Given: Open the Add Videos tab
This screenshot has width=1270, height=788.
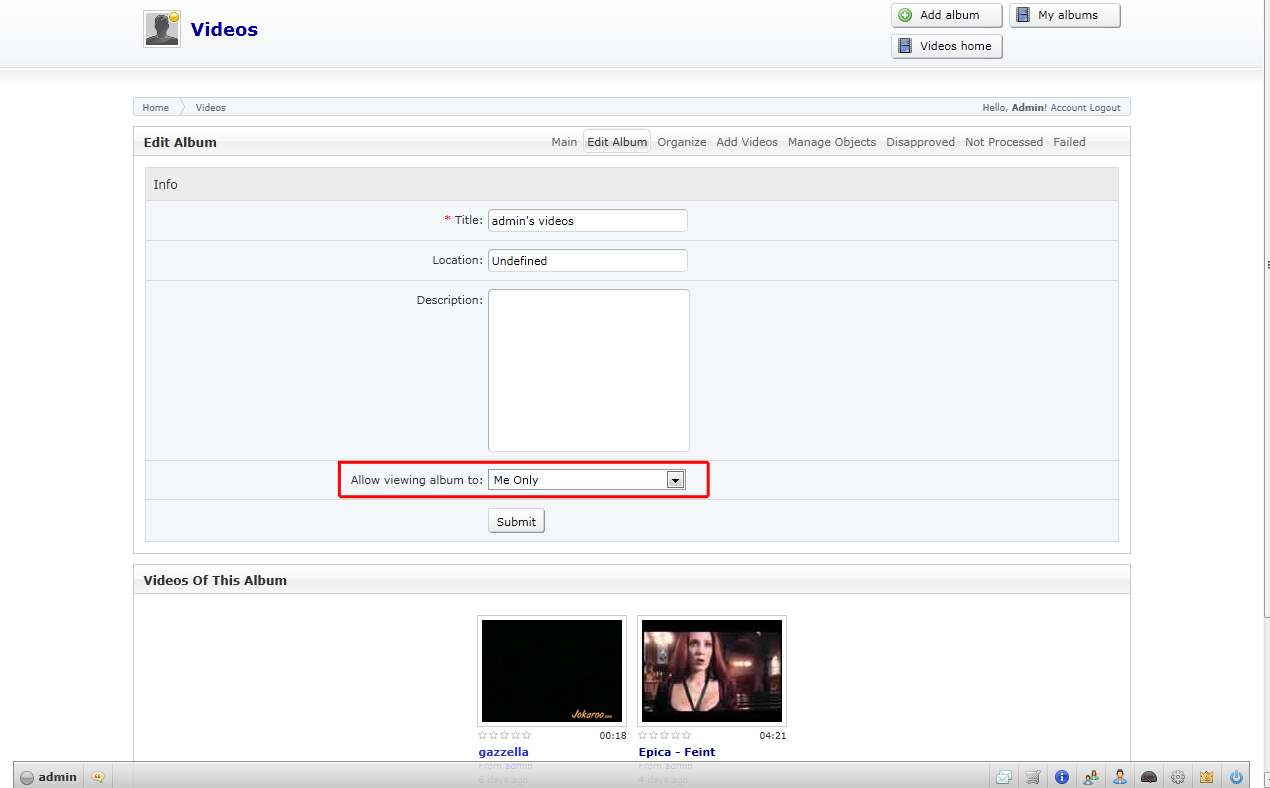Looking at the screenshot, I should click(x=746, y=142).
